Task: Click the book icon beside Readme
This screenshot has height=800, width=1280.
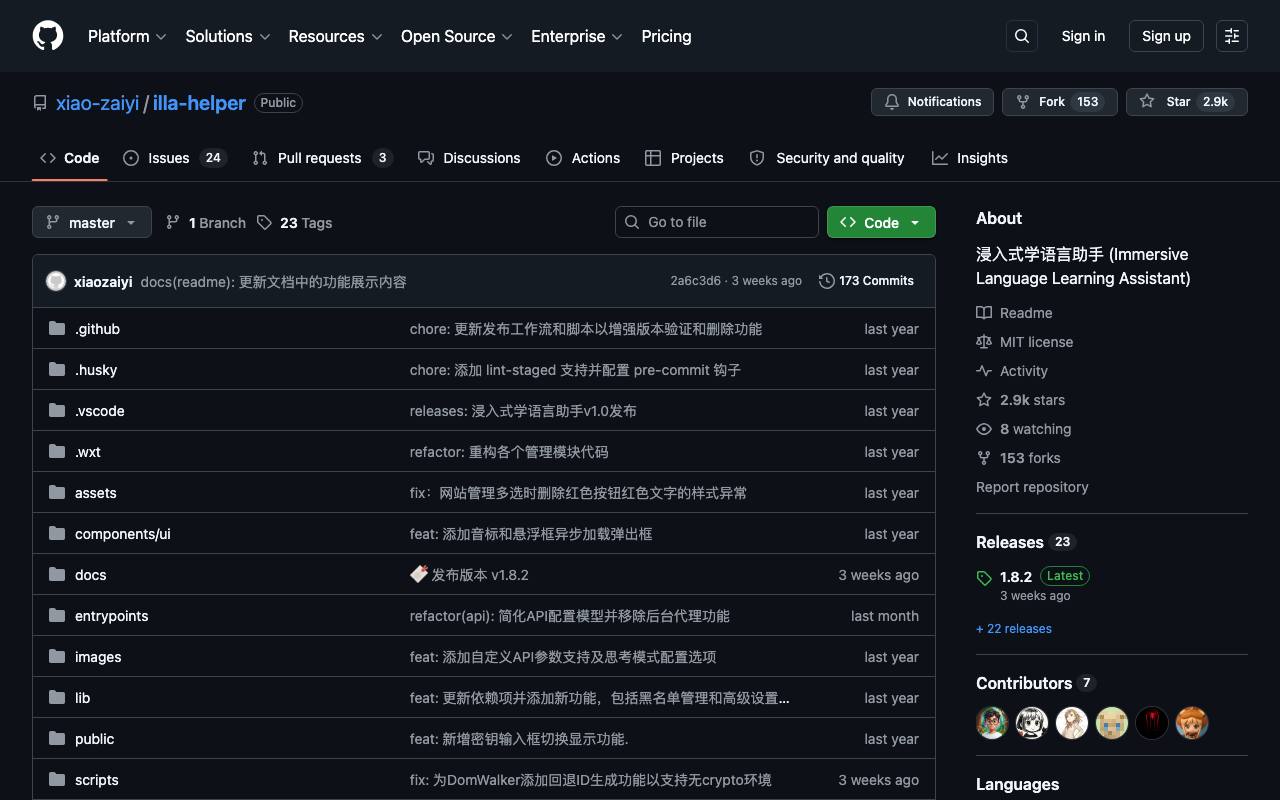Action: (984, 313)
